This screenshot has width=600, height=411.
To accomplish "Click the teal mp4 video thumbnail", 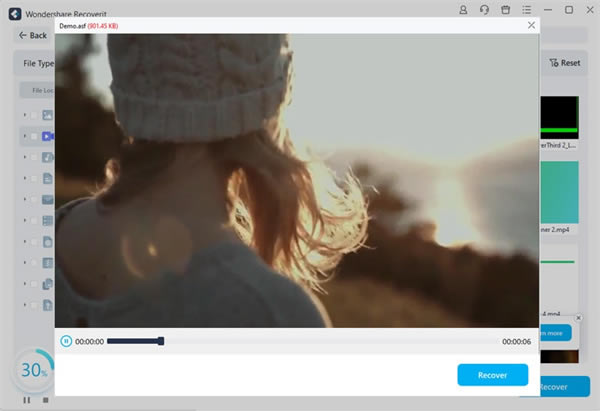I will (559, 192).
